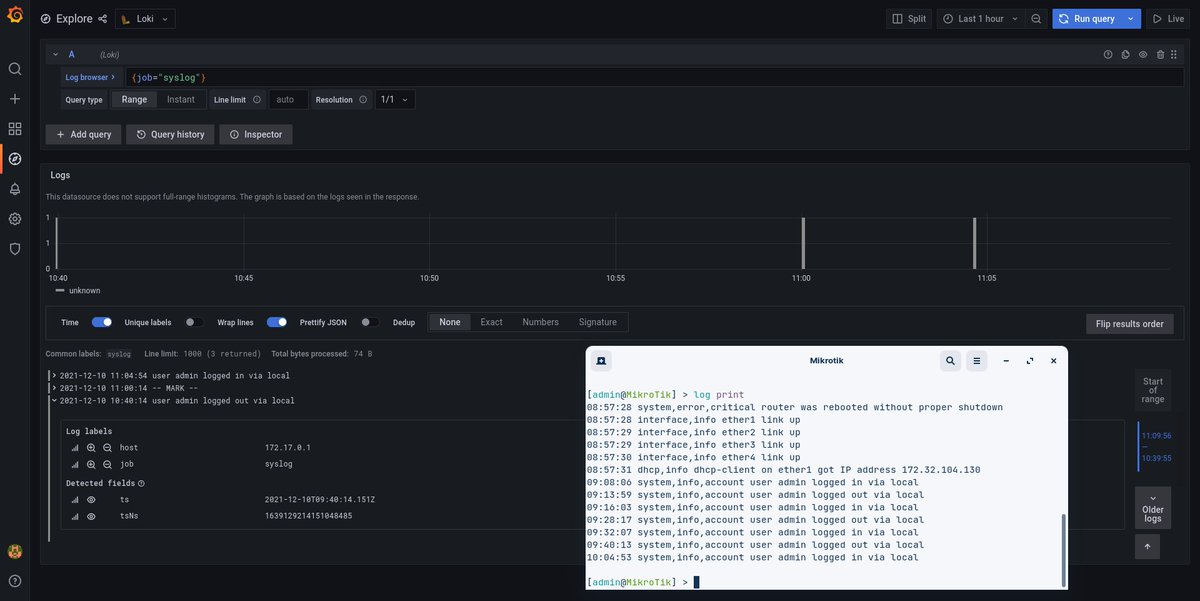The height and width of the screenshot is (601, 1200).
Task: Select Range query type
Action: point(134,99)
